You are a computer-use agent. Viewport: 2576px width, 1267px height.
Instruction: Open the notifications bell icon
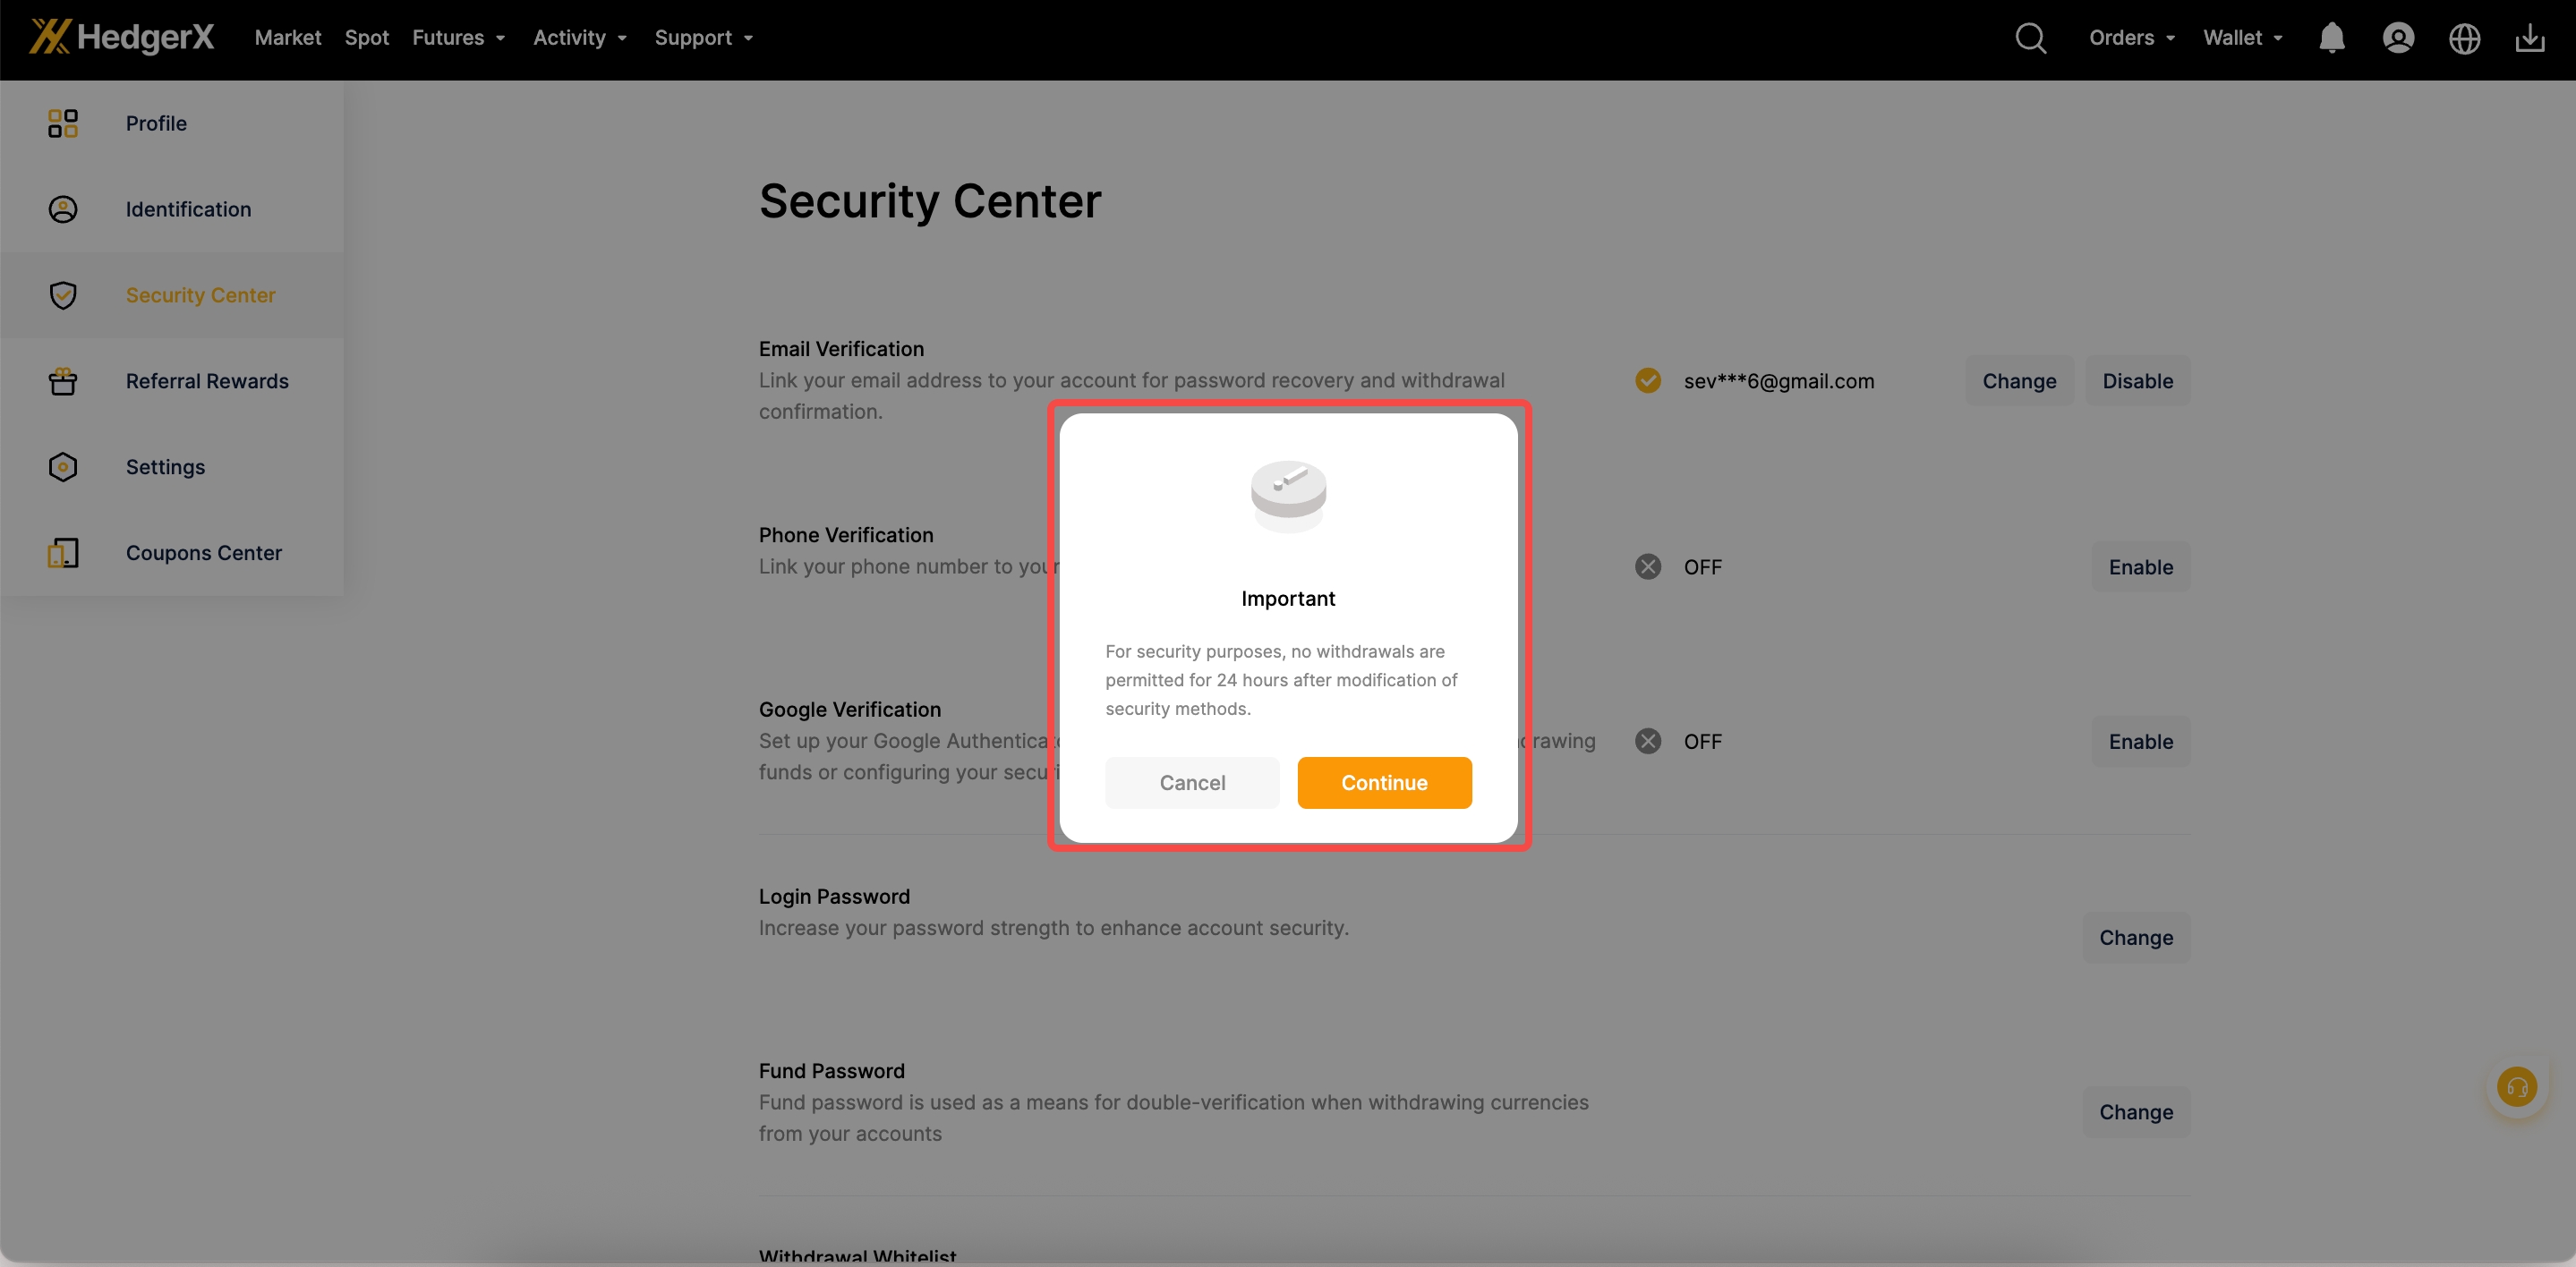coord(2331,38)
